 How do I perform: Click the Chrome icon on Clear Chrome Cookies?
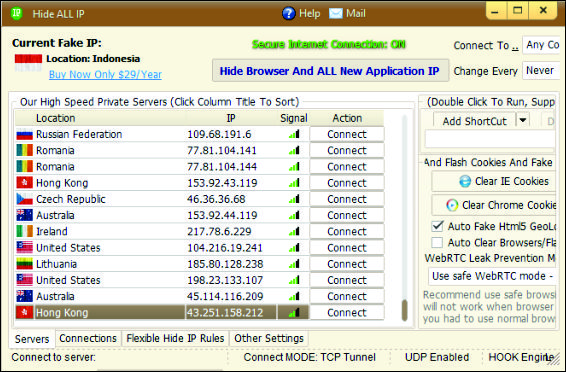452,205
